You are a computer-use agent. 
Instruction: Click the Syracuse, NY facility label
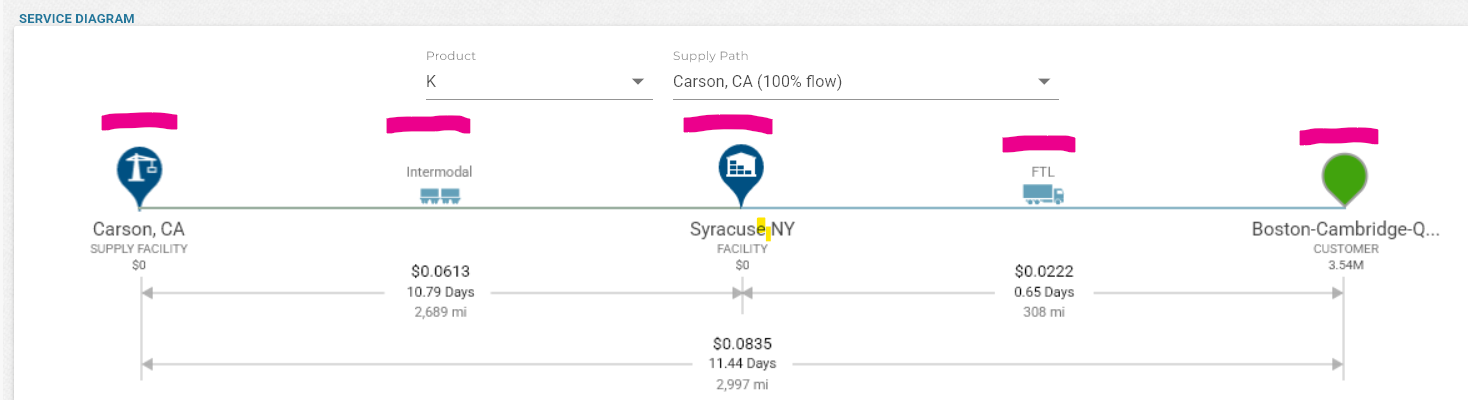(x=742, y=230)
